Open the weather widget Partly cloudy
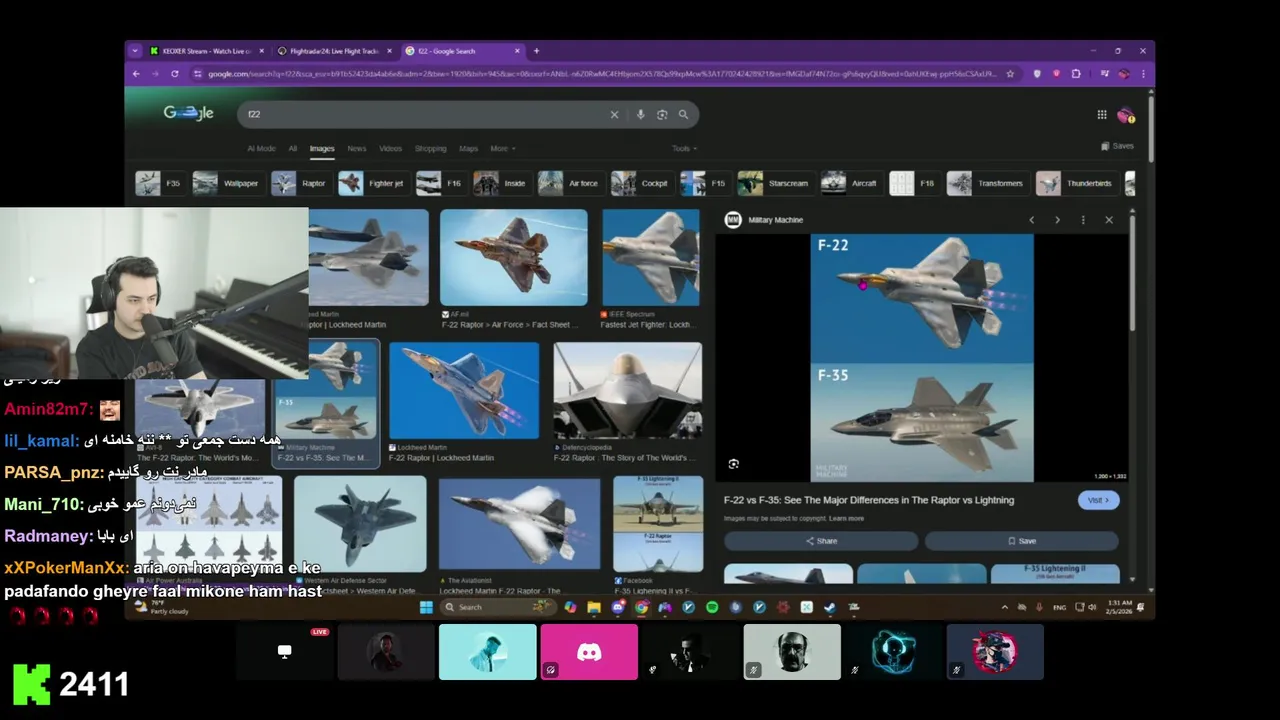Image resolution: width=1280 pixels, height=720 pixels. pyautogui.click(x=160, y=607)
